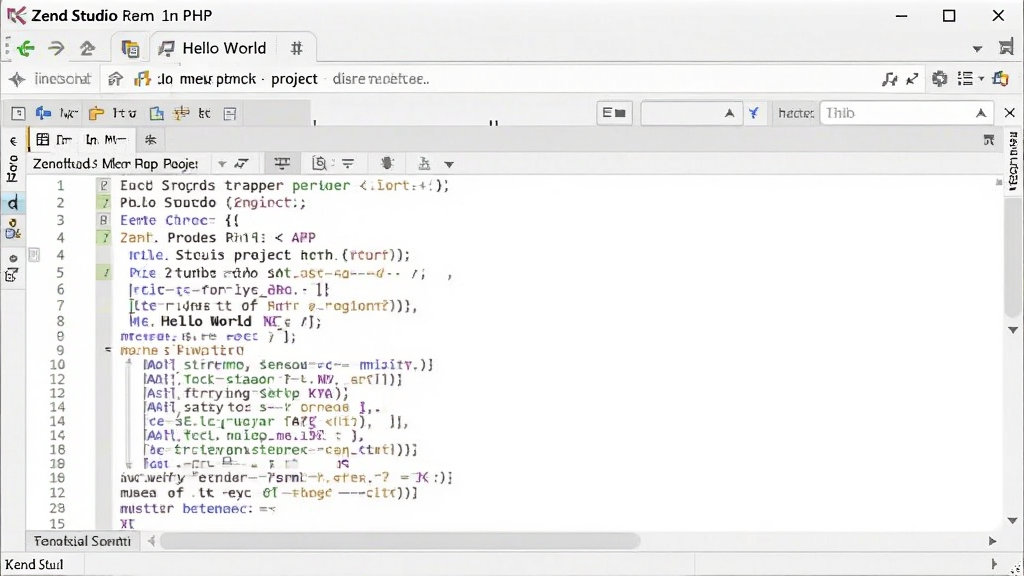Click the gray forward arrow icon
Image resolution: width=1024 pixels, height=576 pixels.
[x=56, y=48]
